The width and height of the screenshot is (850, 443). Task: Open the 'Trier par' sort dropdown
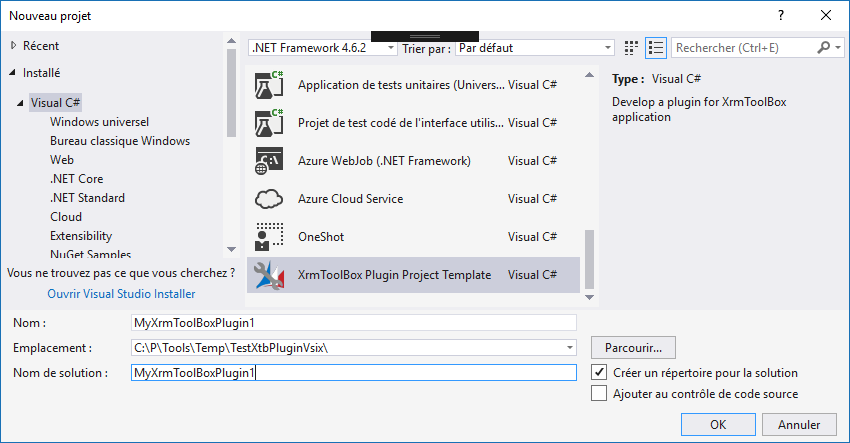[535, 48]
